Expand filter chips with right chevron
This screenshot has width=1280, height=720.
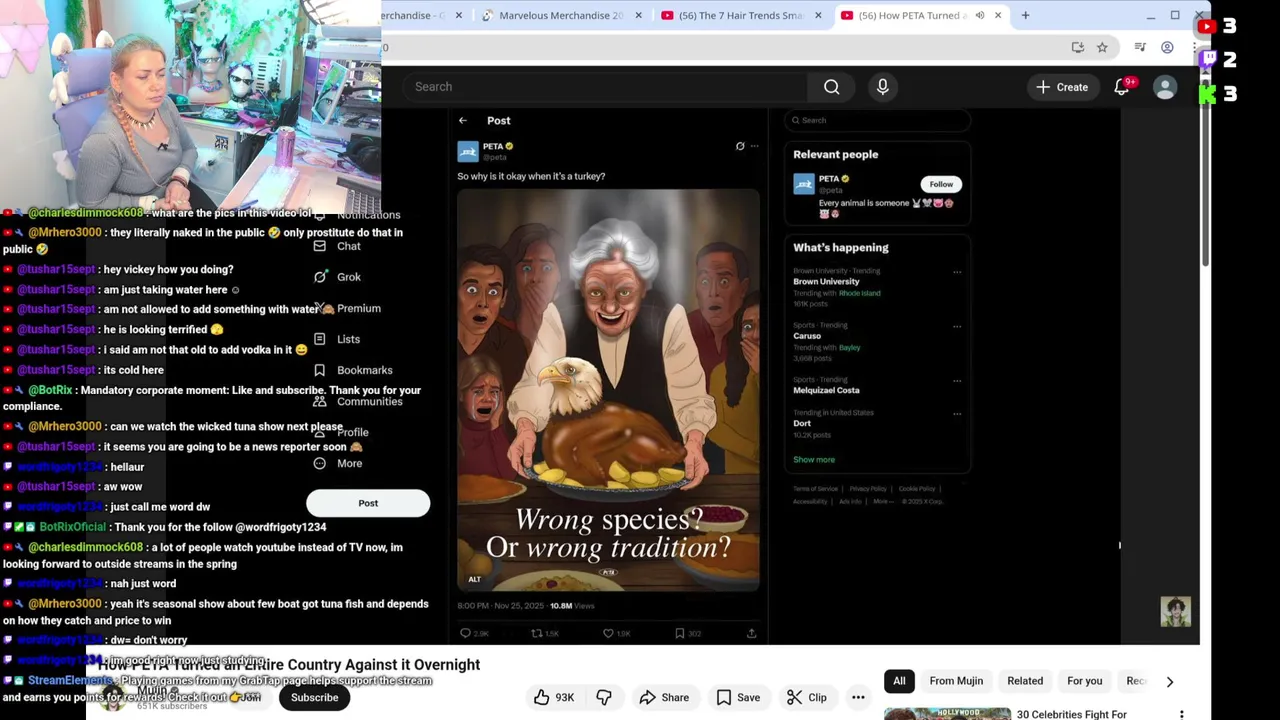(x=1169, y=682)
